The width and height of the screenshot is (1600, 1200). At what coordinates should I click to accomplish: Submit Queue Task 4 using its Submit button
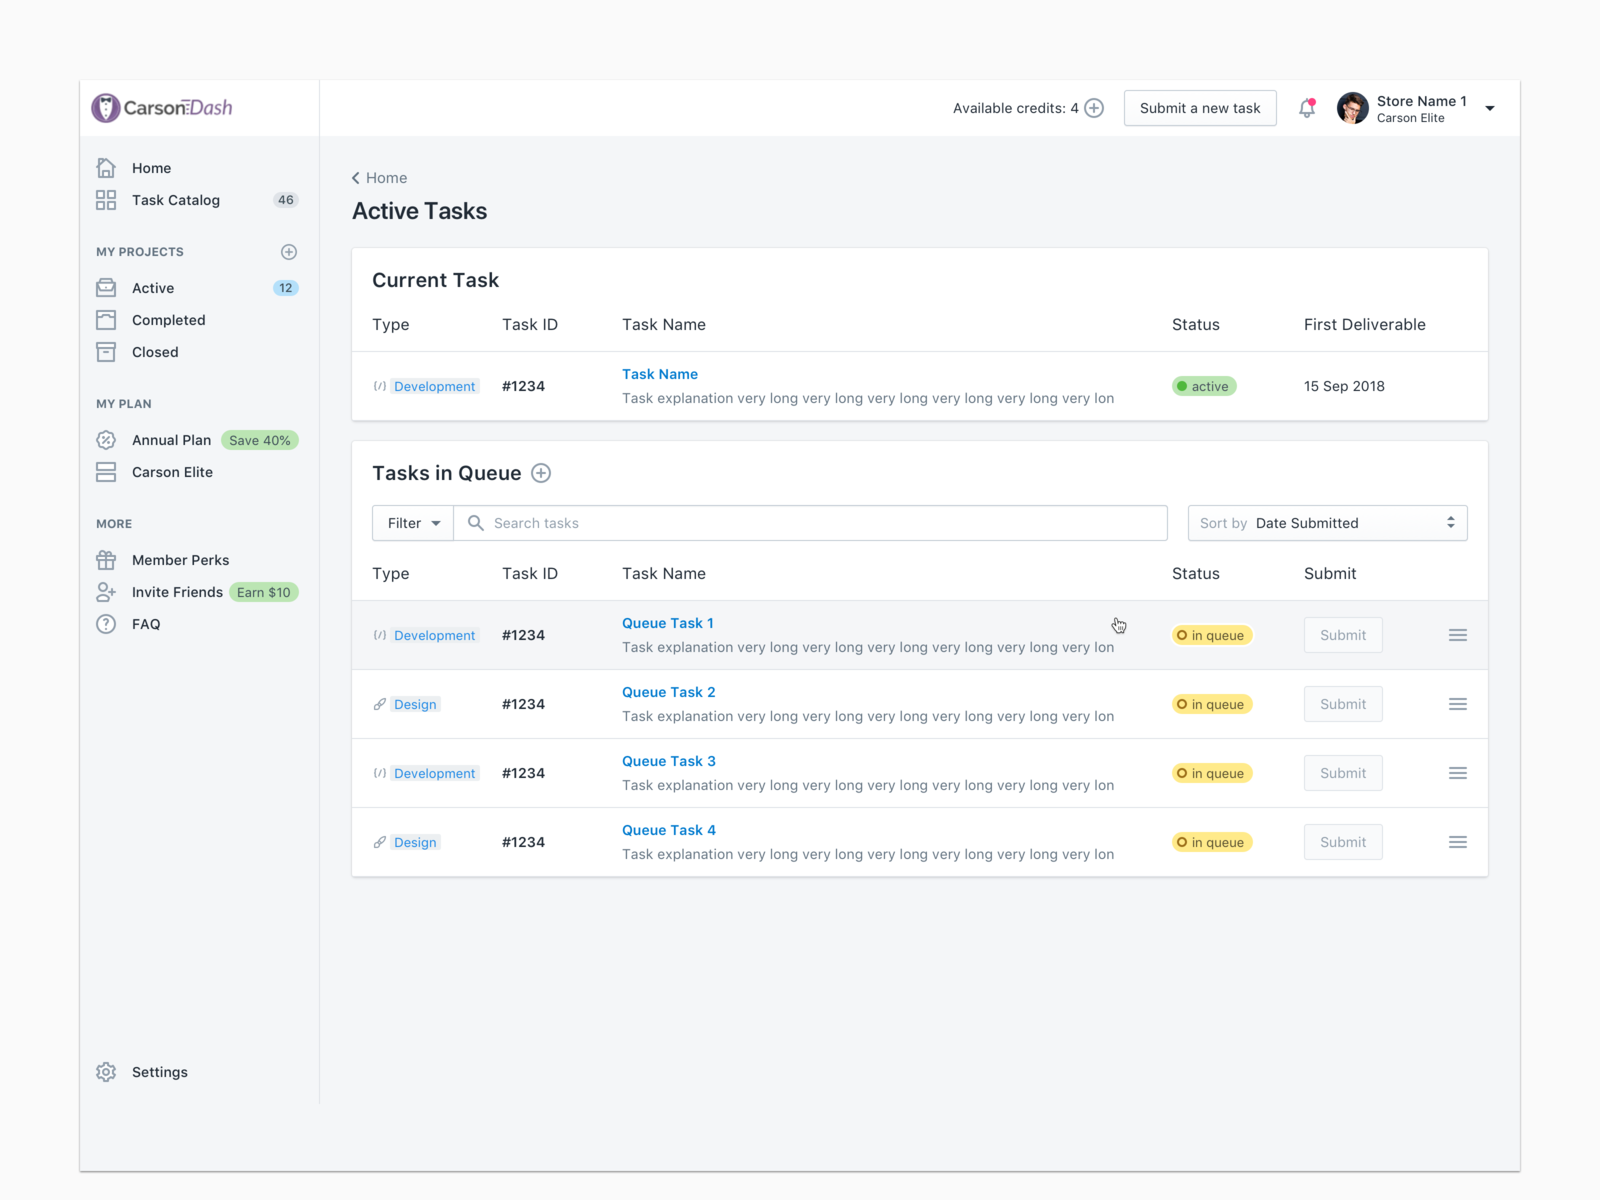coord(1343,841)
